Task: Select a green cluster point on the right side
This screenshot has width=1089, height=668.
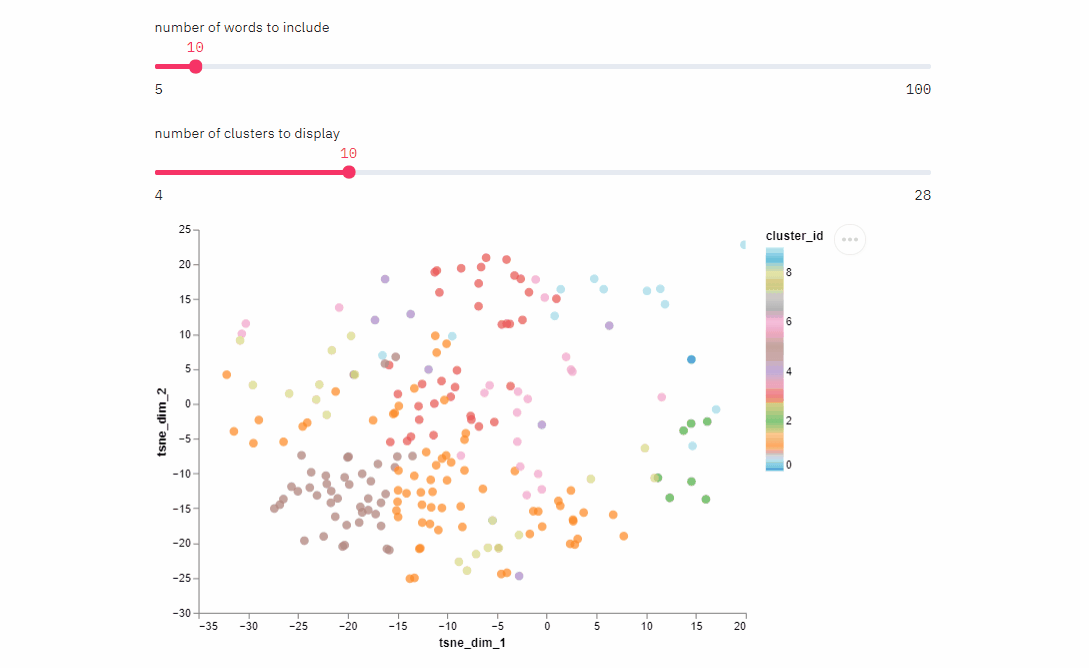Action: click(689, 421)
